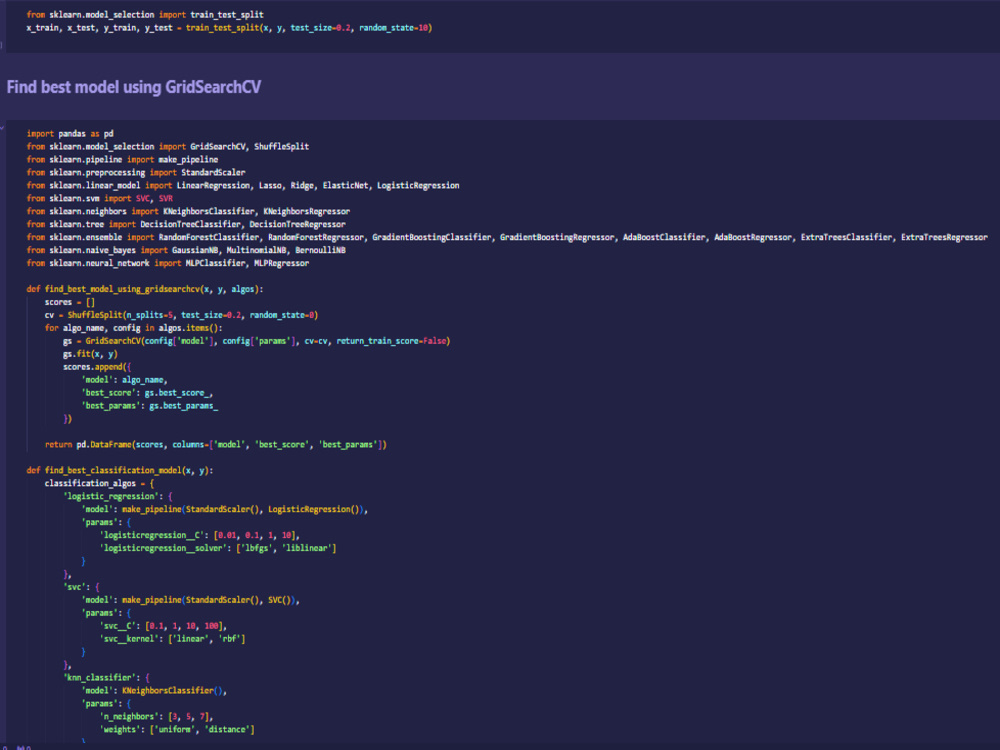Click the 'logisticregression__C' parameter line
Screen dimensions: 1000x750
click(200, 535)
